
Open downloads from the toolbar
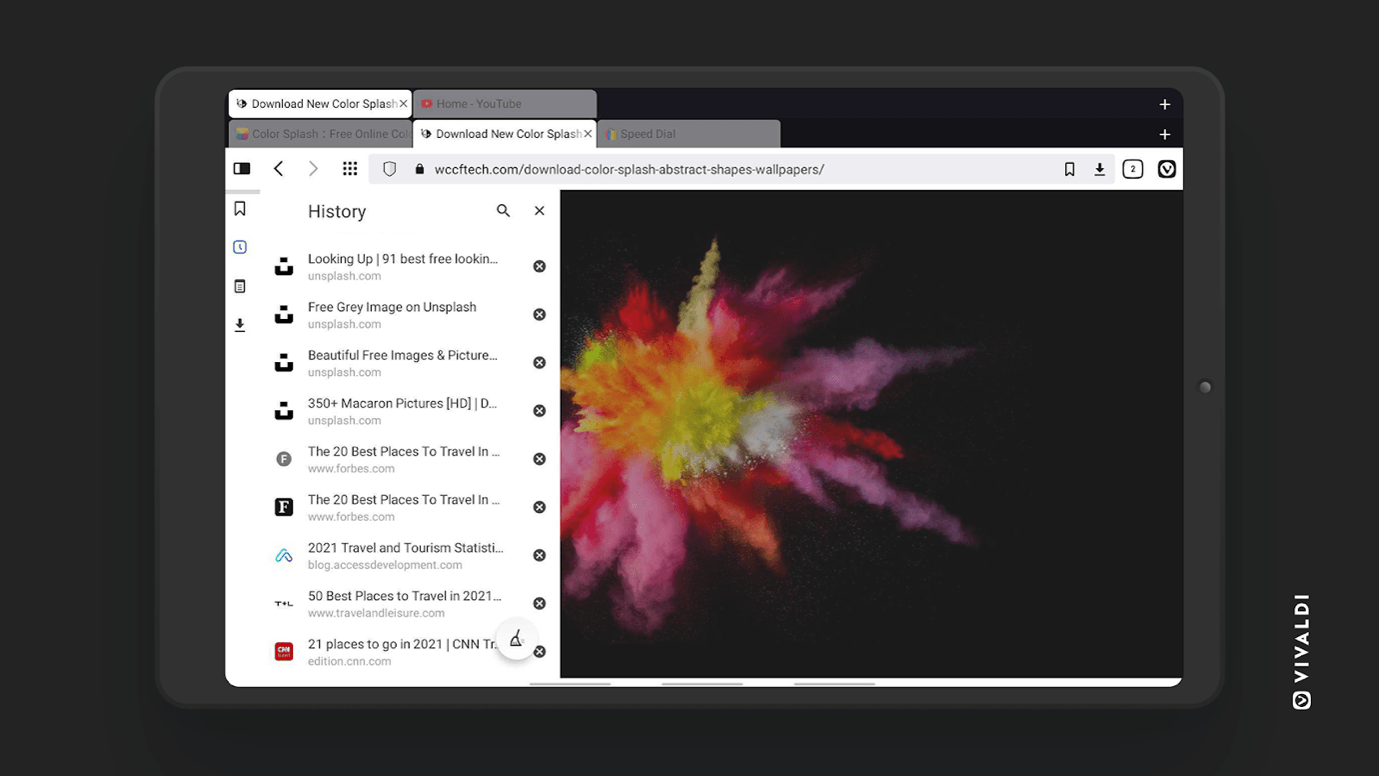click(x=1099, y=169)
